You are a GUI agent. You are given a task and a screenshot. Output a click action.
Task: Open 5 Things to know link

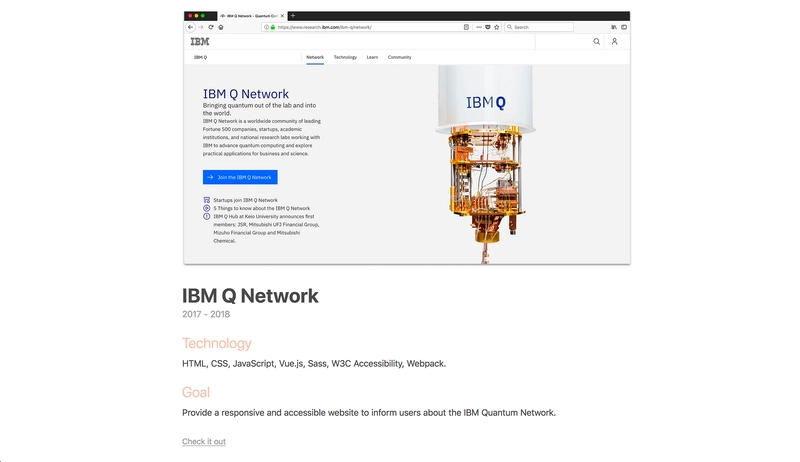point(262,208)
